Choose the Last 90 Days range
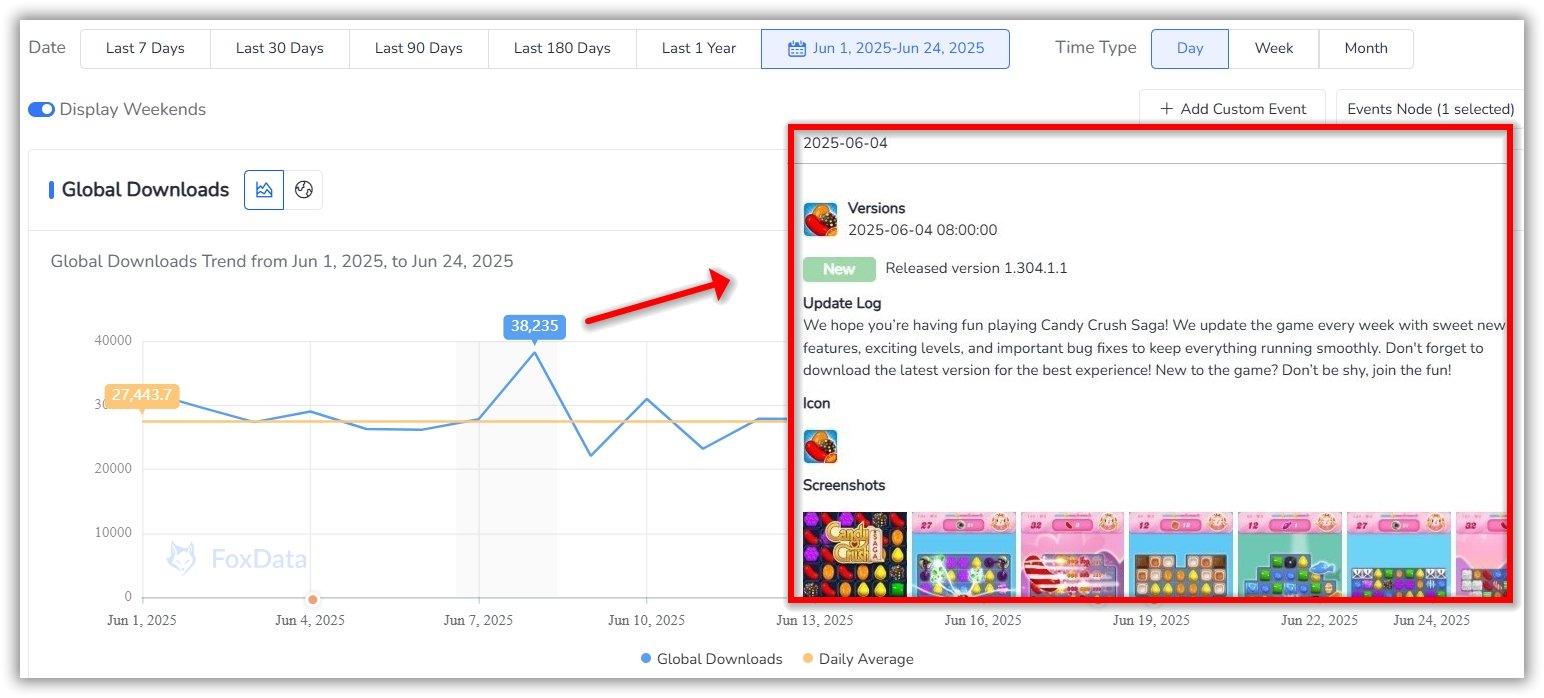This screenshot has height=698, width=1544. (419, 48)
